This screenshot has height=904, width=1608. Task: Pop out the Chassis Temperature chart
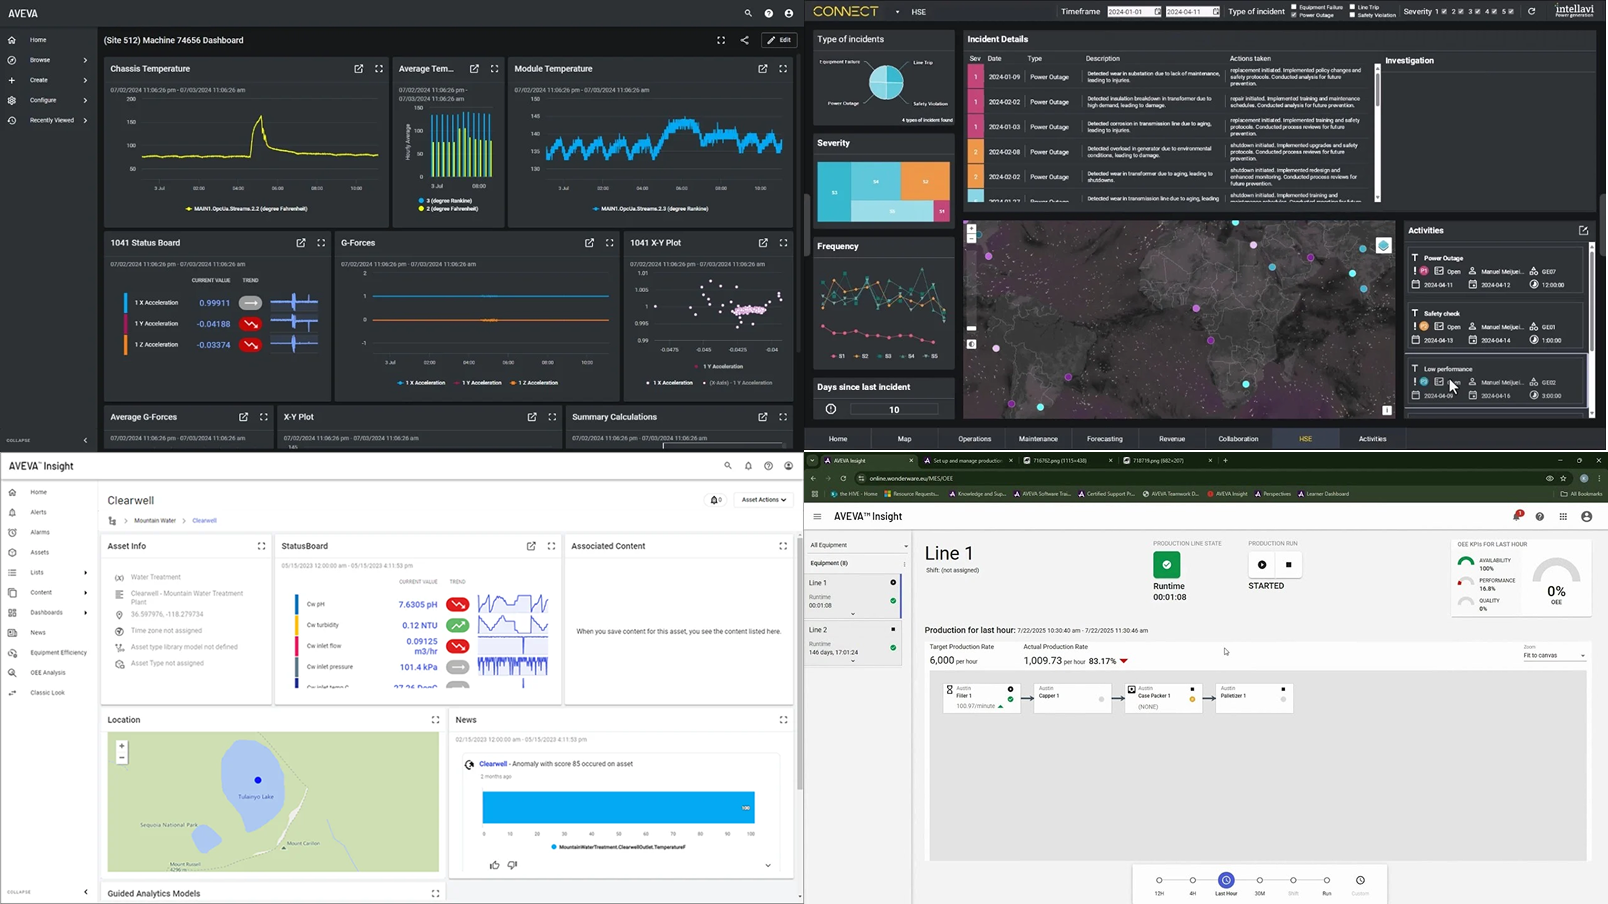coord(359,69)
